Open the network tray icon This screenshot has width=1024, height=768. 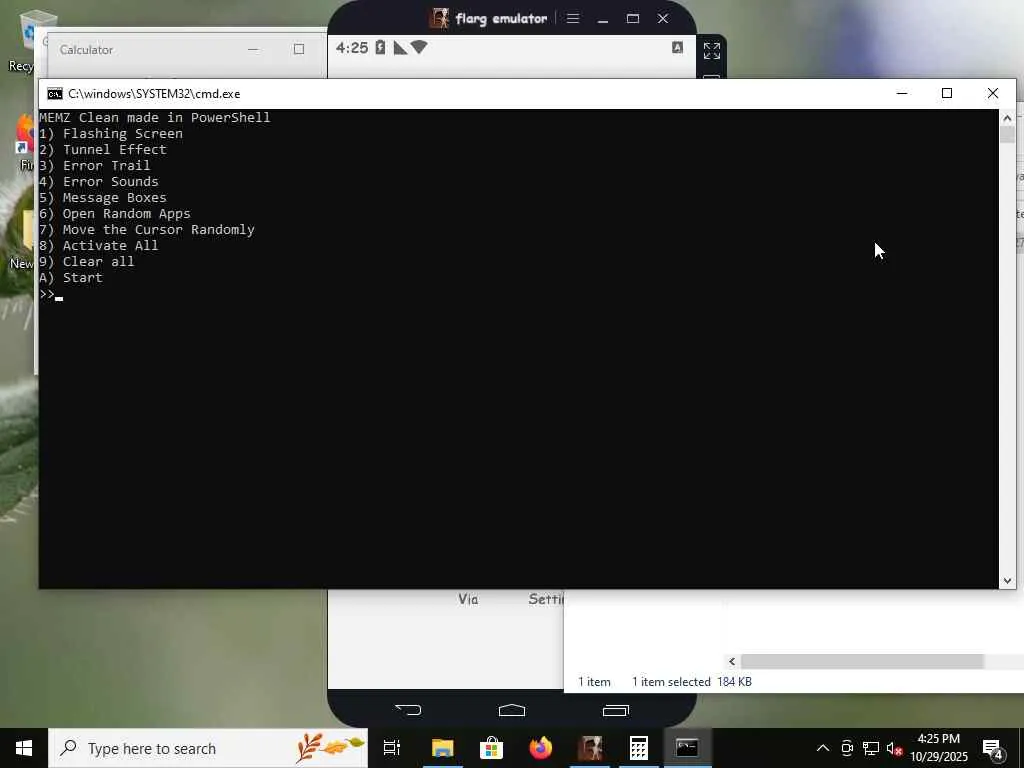(871, 748)
